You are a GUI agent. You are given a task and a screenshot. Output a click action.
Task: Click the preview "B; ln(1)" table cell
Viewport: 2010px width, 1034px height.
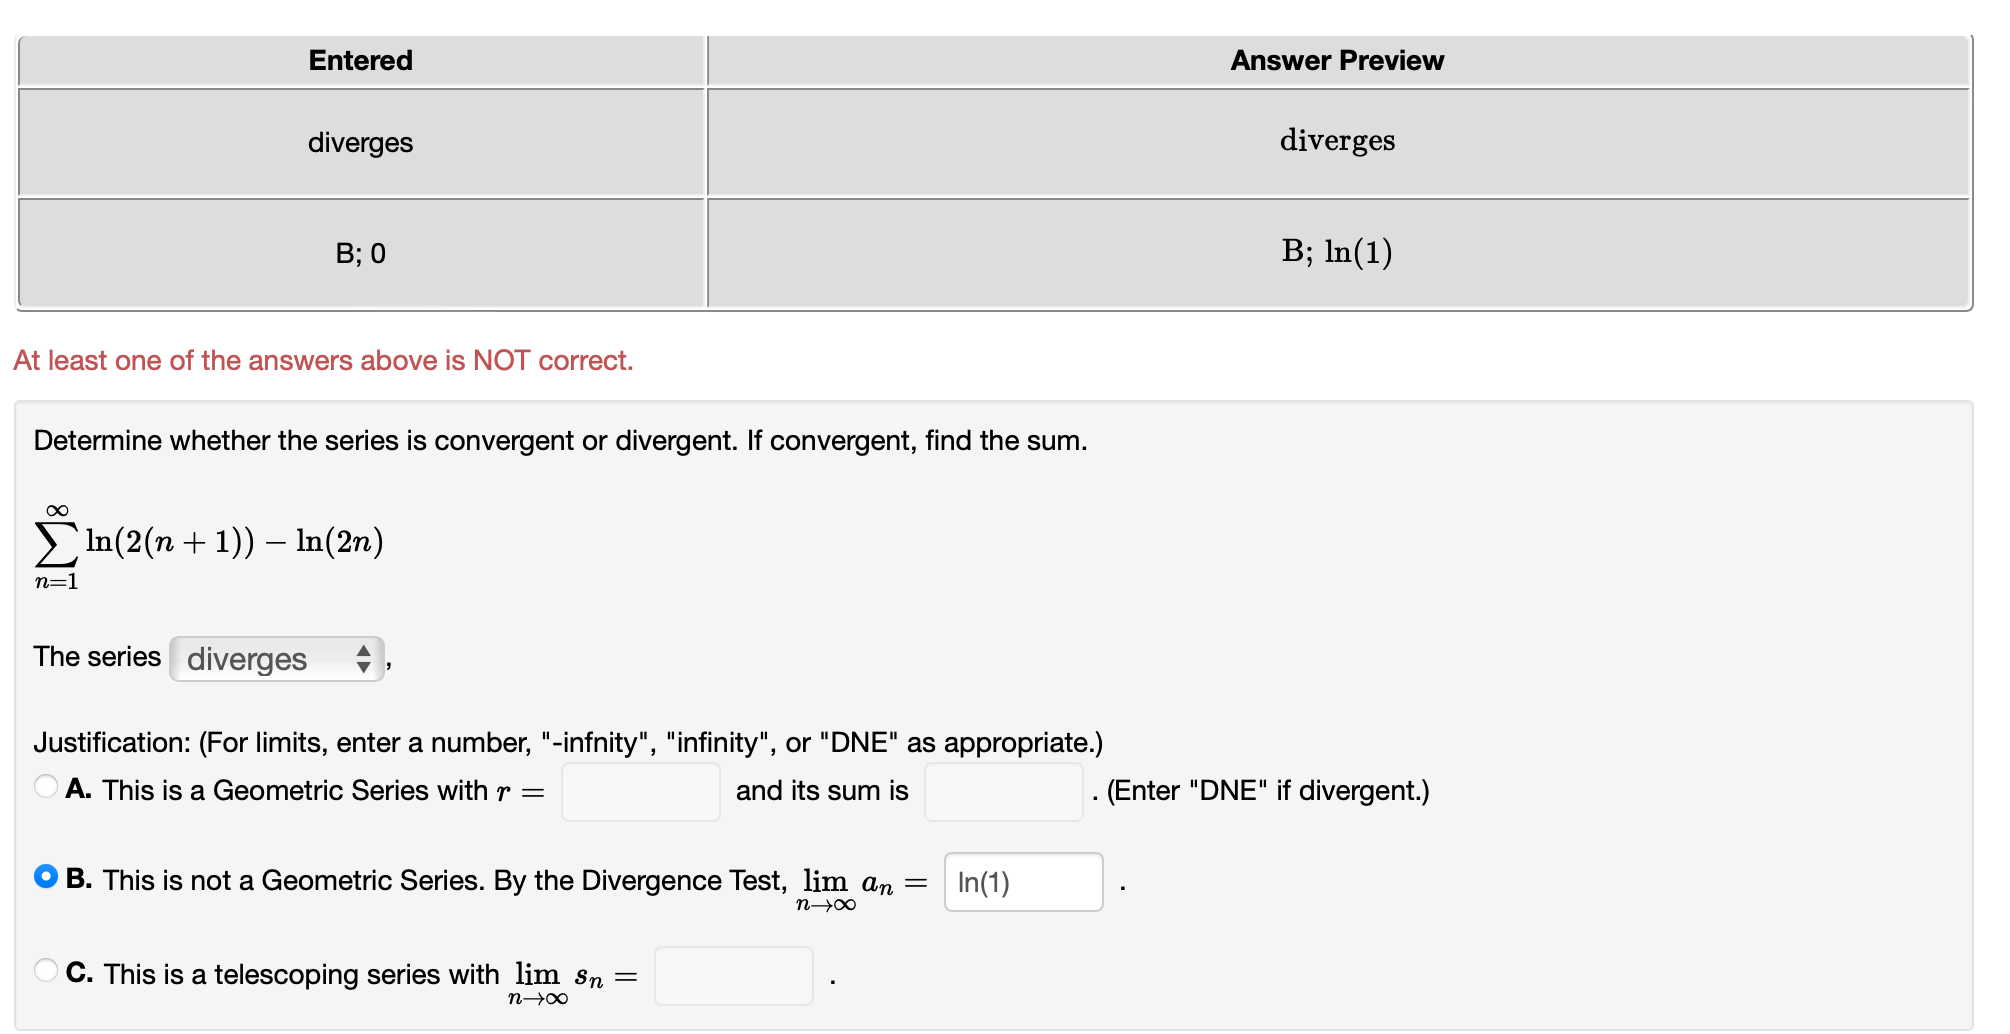(1338, 253)
